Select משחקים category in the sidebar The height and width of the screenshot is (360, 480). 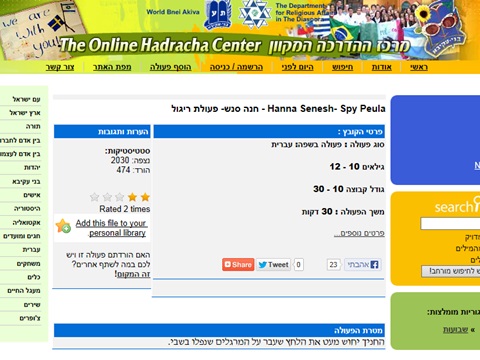(28, 263)
